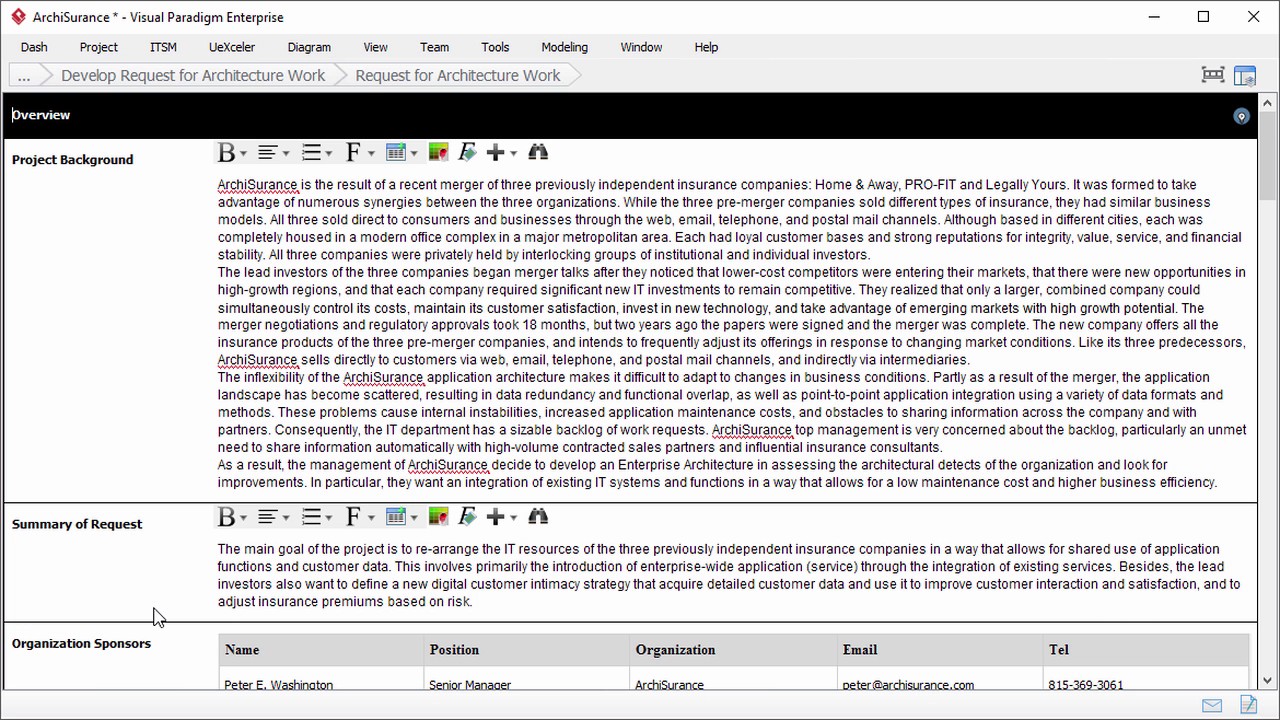Clear formatting in Project Background toolbar
Viewport: 1280px width, 720px height.
click(x=467, y=153)
